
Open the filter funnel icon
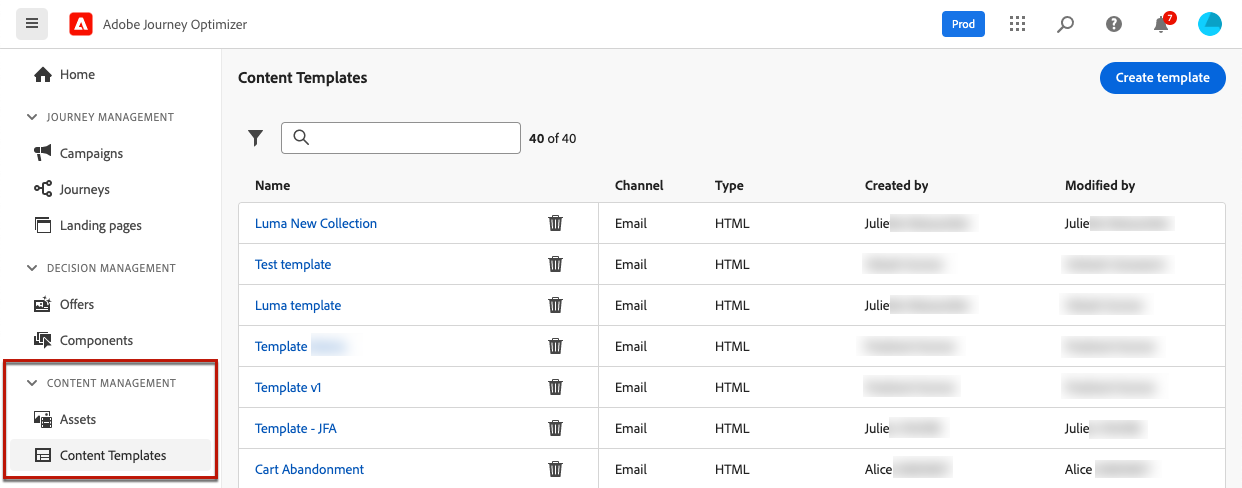[x=255, y=138]
